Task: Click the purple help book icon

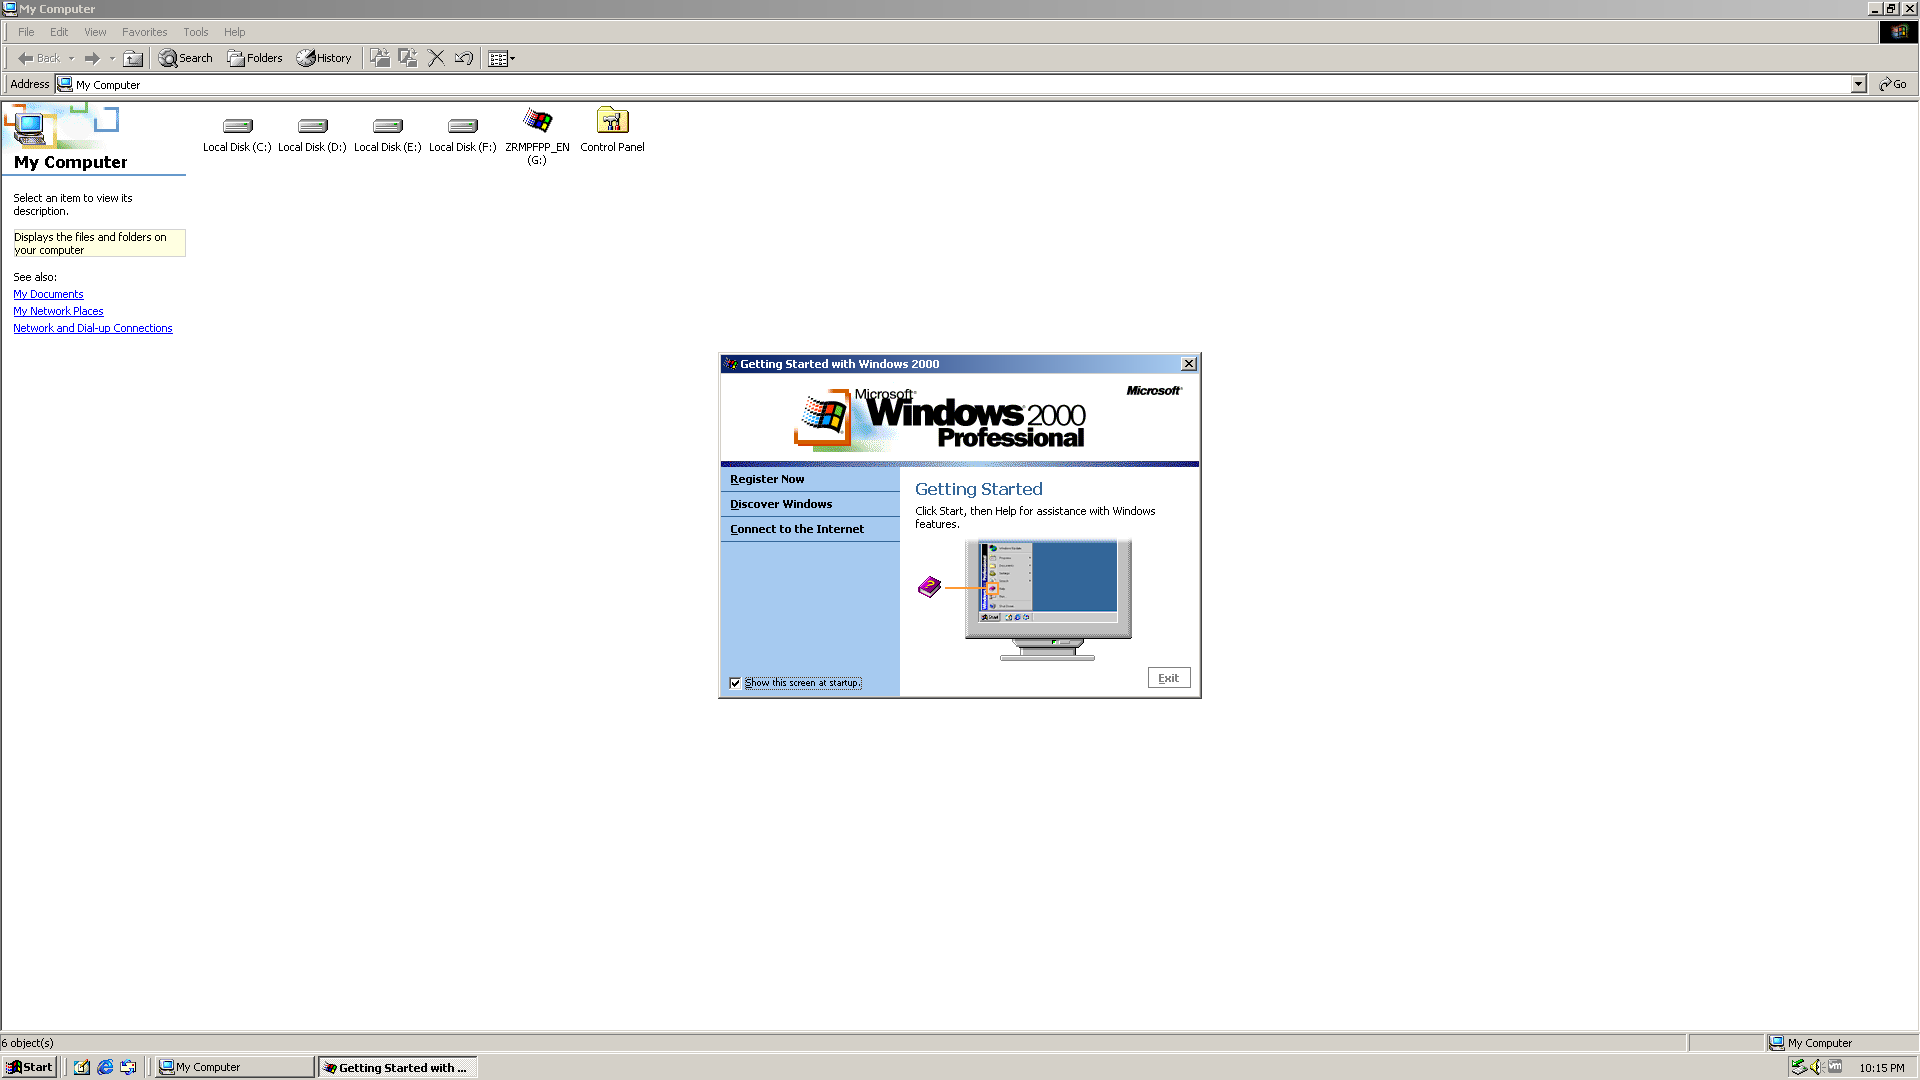Action: (x=929, y=587)
